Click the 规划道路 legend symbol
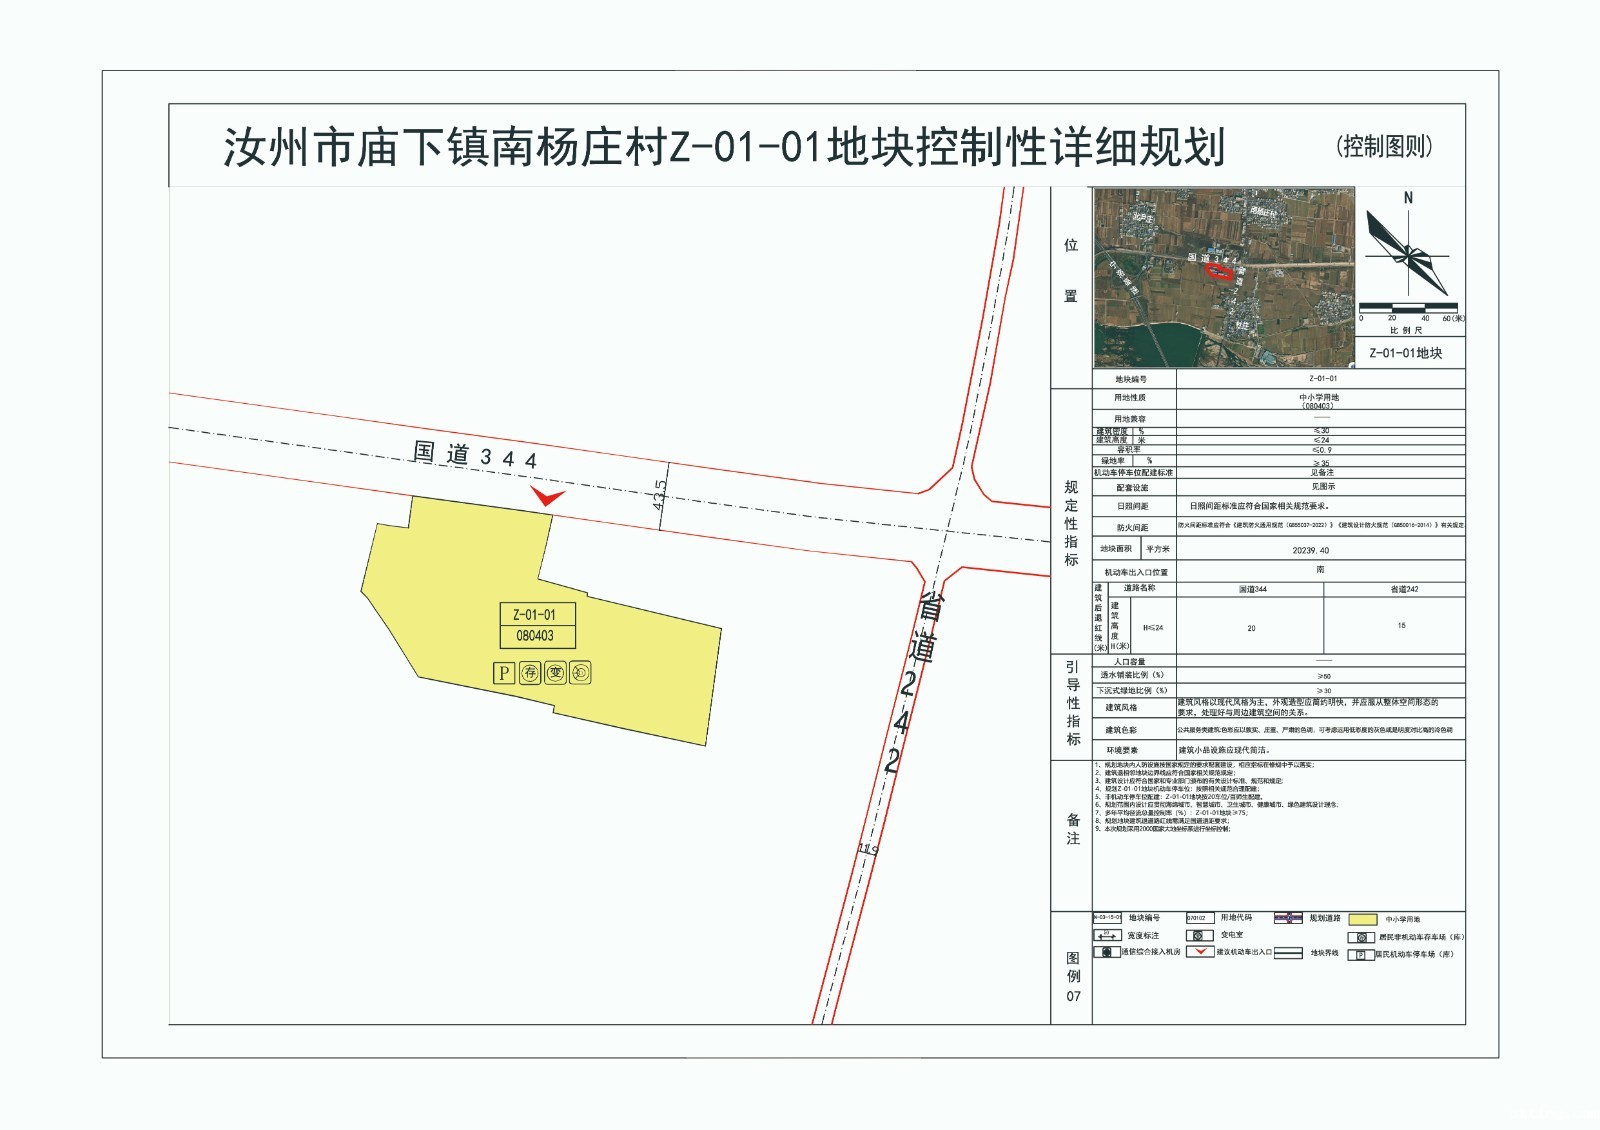Image resolution: width=1600 pixels, height=1130 pixels. (1288, 918)
